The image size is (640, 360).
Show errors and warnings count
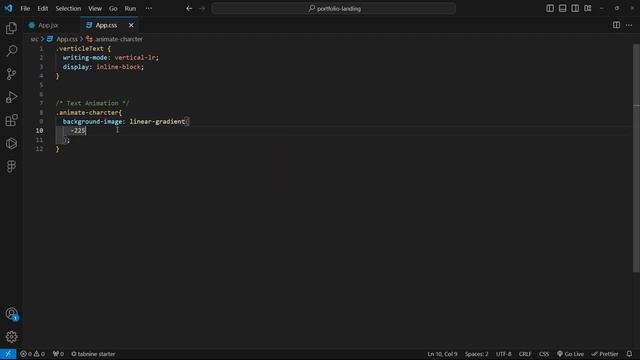(x=32, y=354)
